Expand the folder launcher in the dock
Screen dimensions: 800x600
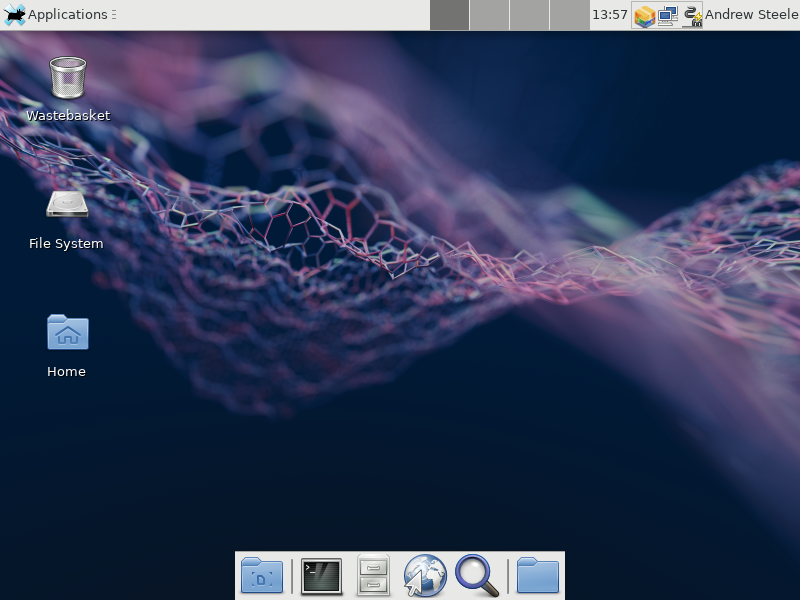pos(538,576)
